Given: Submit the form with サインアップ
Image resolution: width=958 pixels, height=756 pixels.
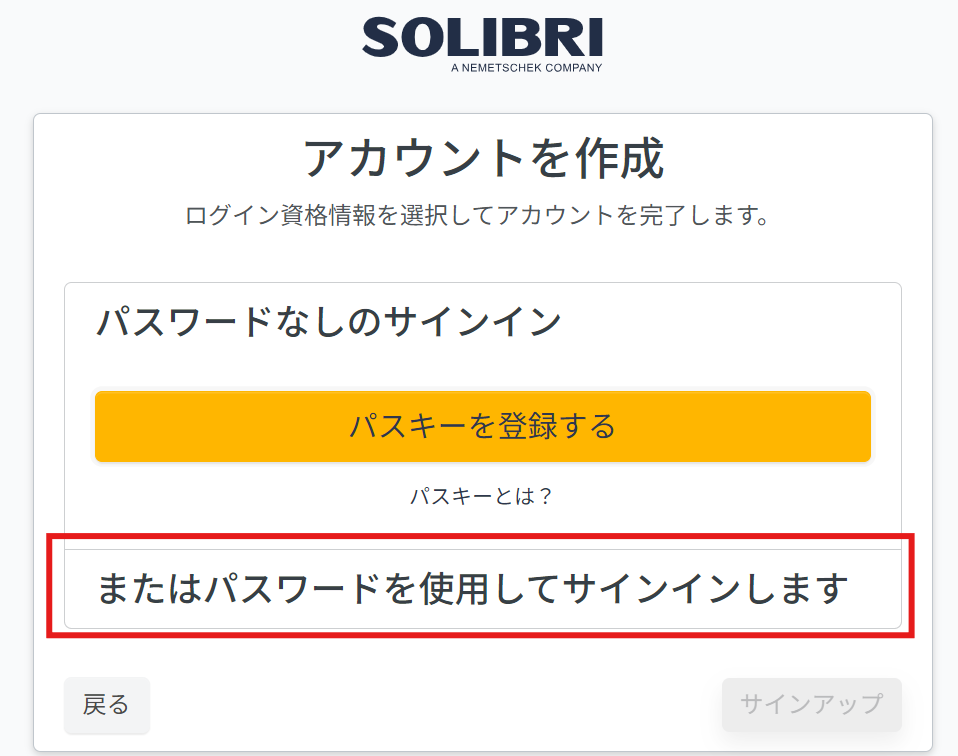Looking at the screenshot, I should click(x=811, y=705).
